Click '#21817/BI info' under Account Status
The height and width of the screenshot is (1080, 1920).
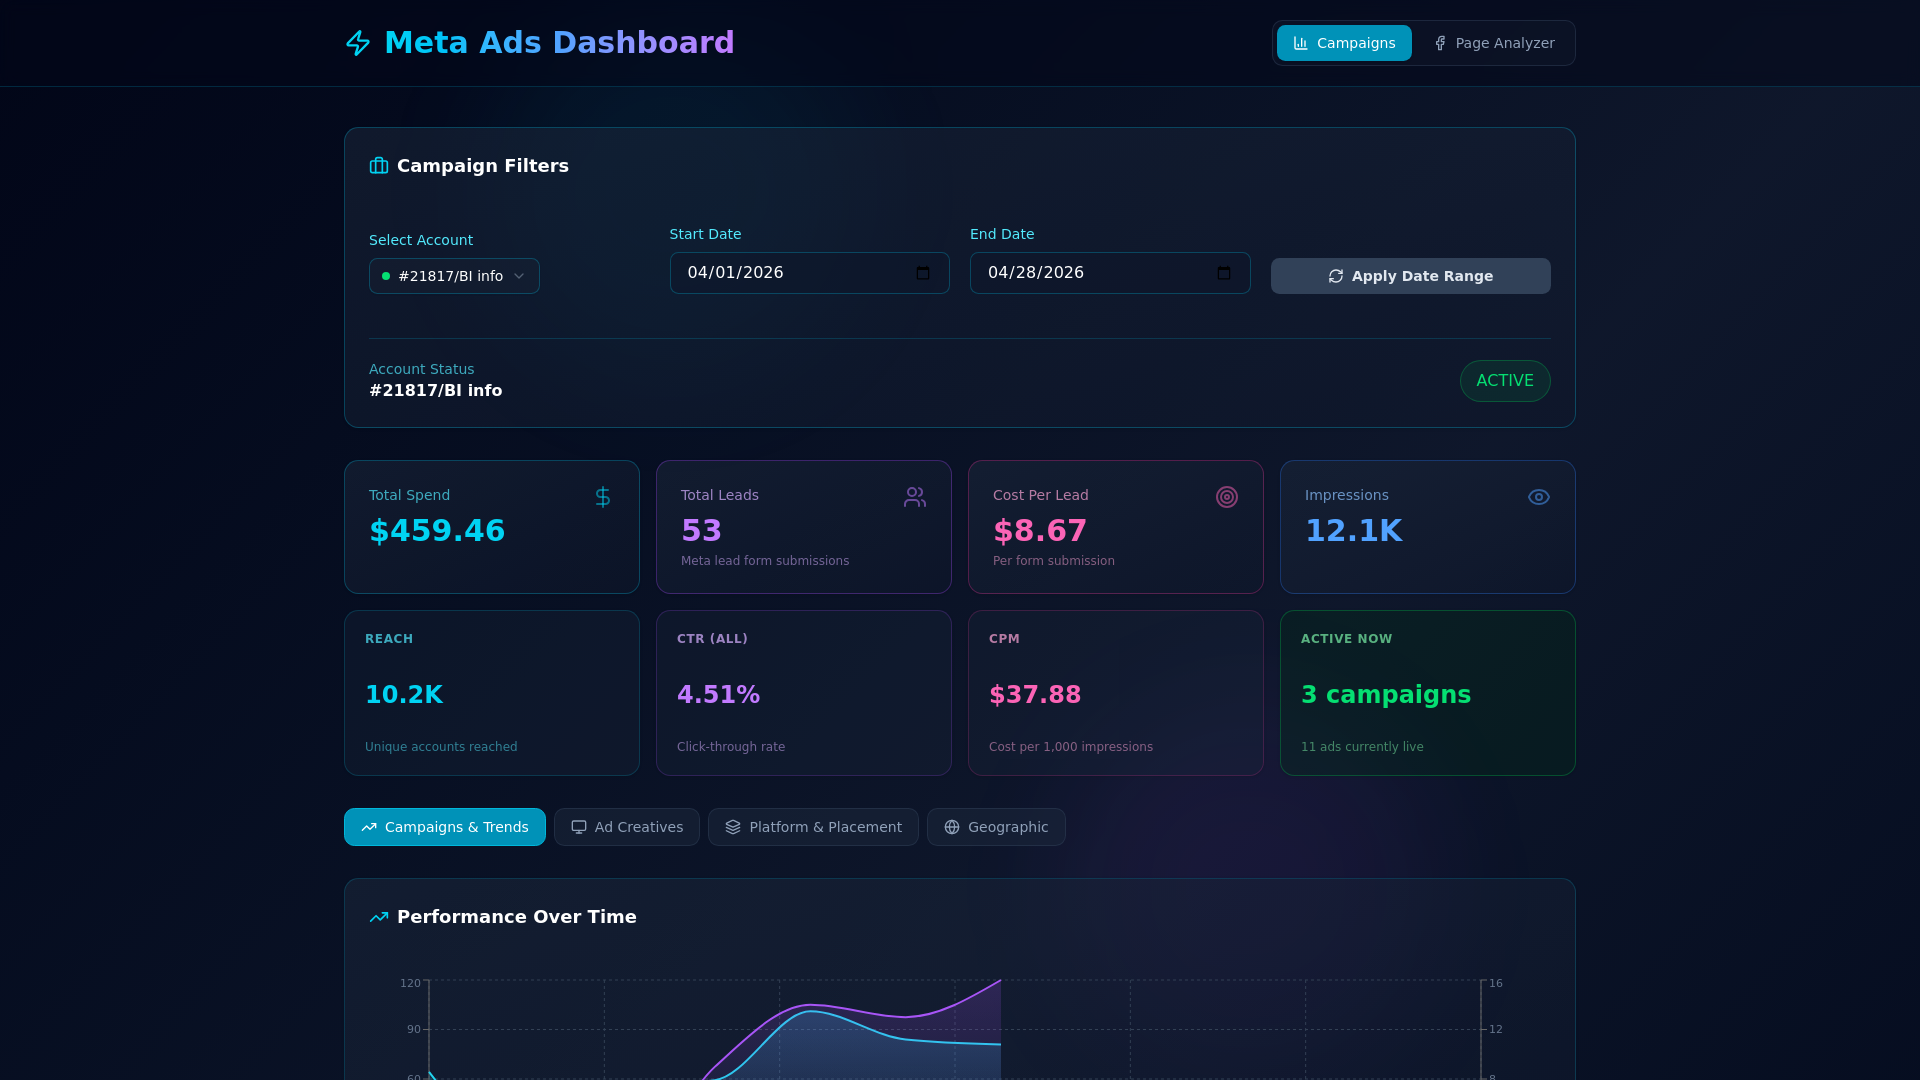[436, 391]
